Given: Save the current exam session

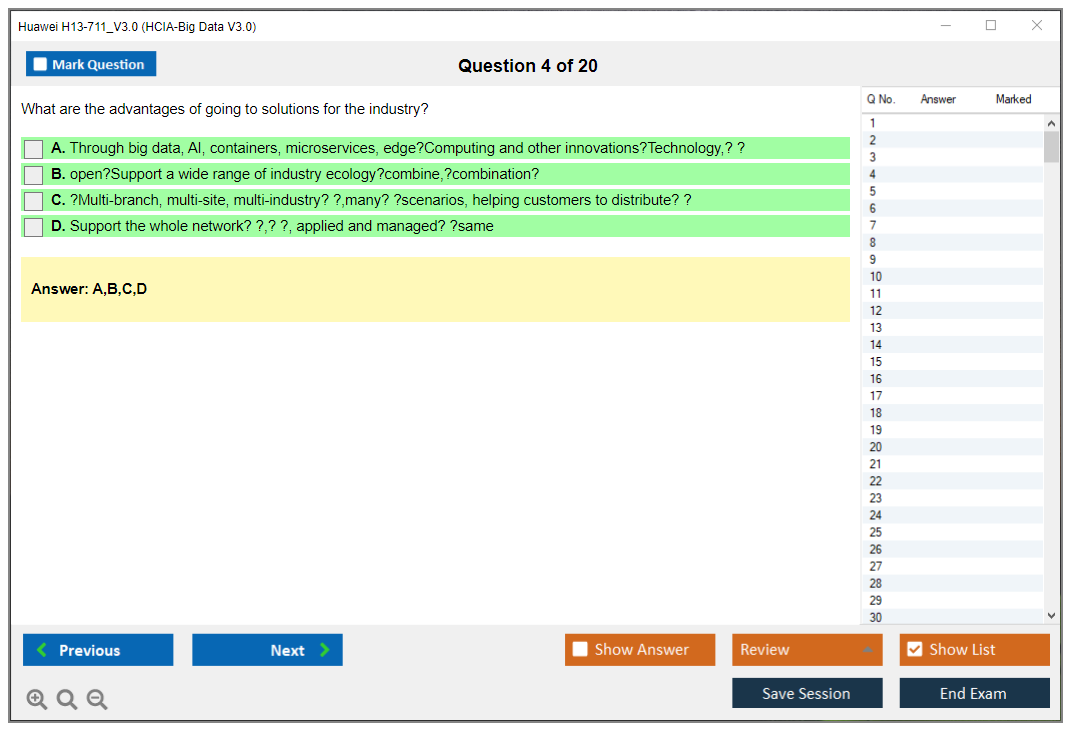Looking at the screenshot, I should tap(806, 693).
